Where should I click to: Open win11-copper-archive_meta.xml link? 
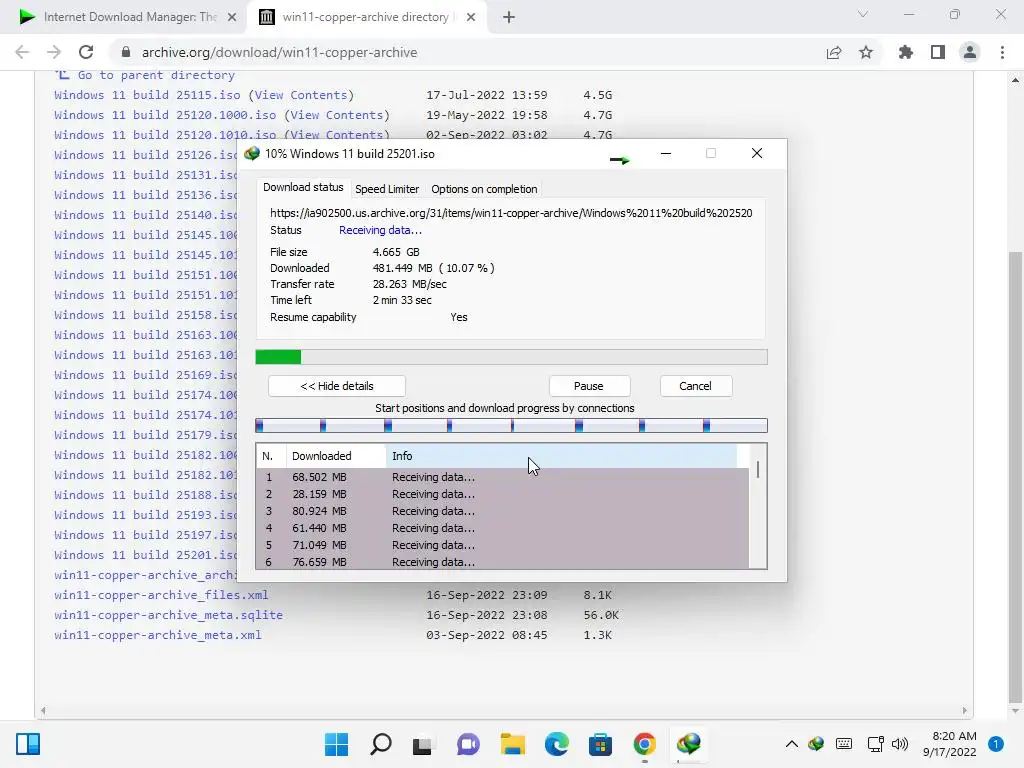point(157,635)
